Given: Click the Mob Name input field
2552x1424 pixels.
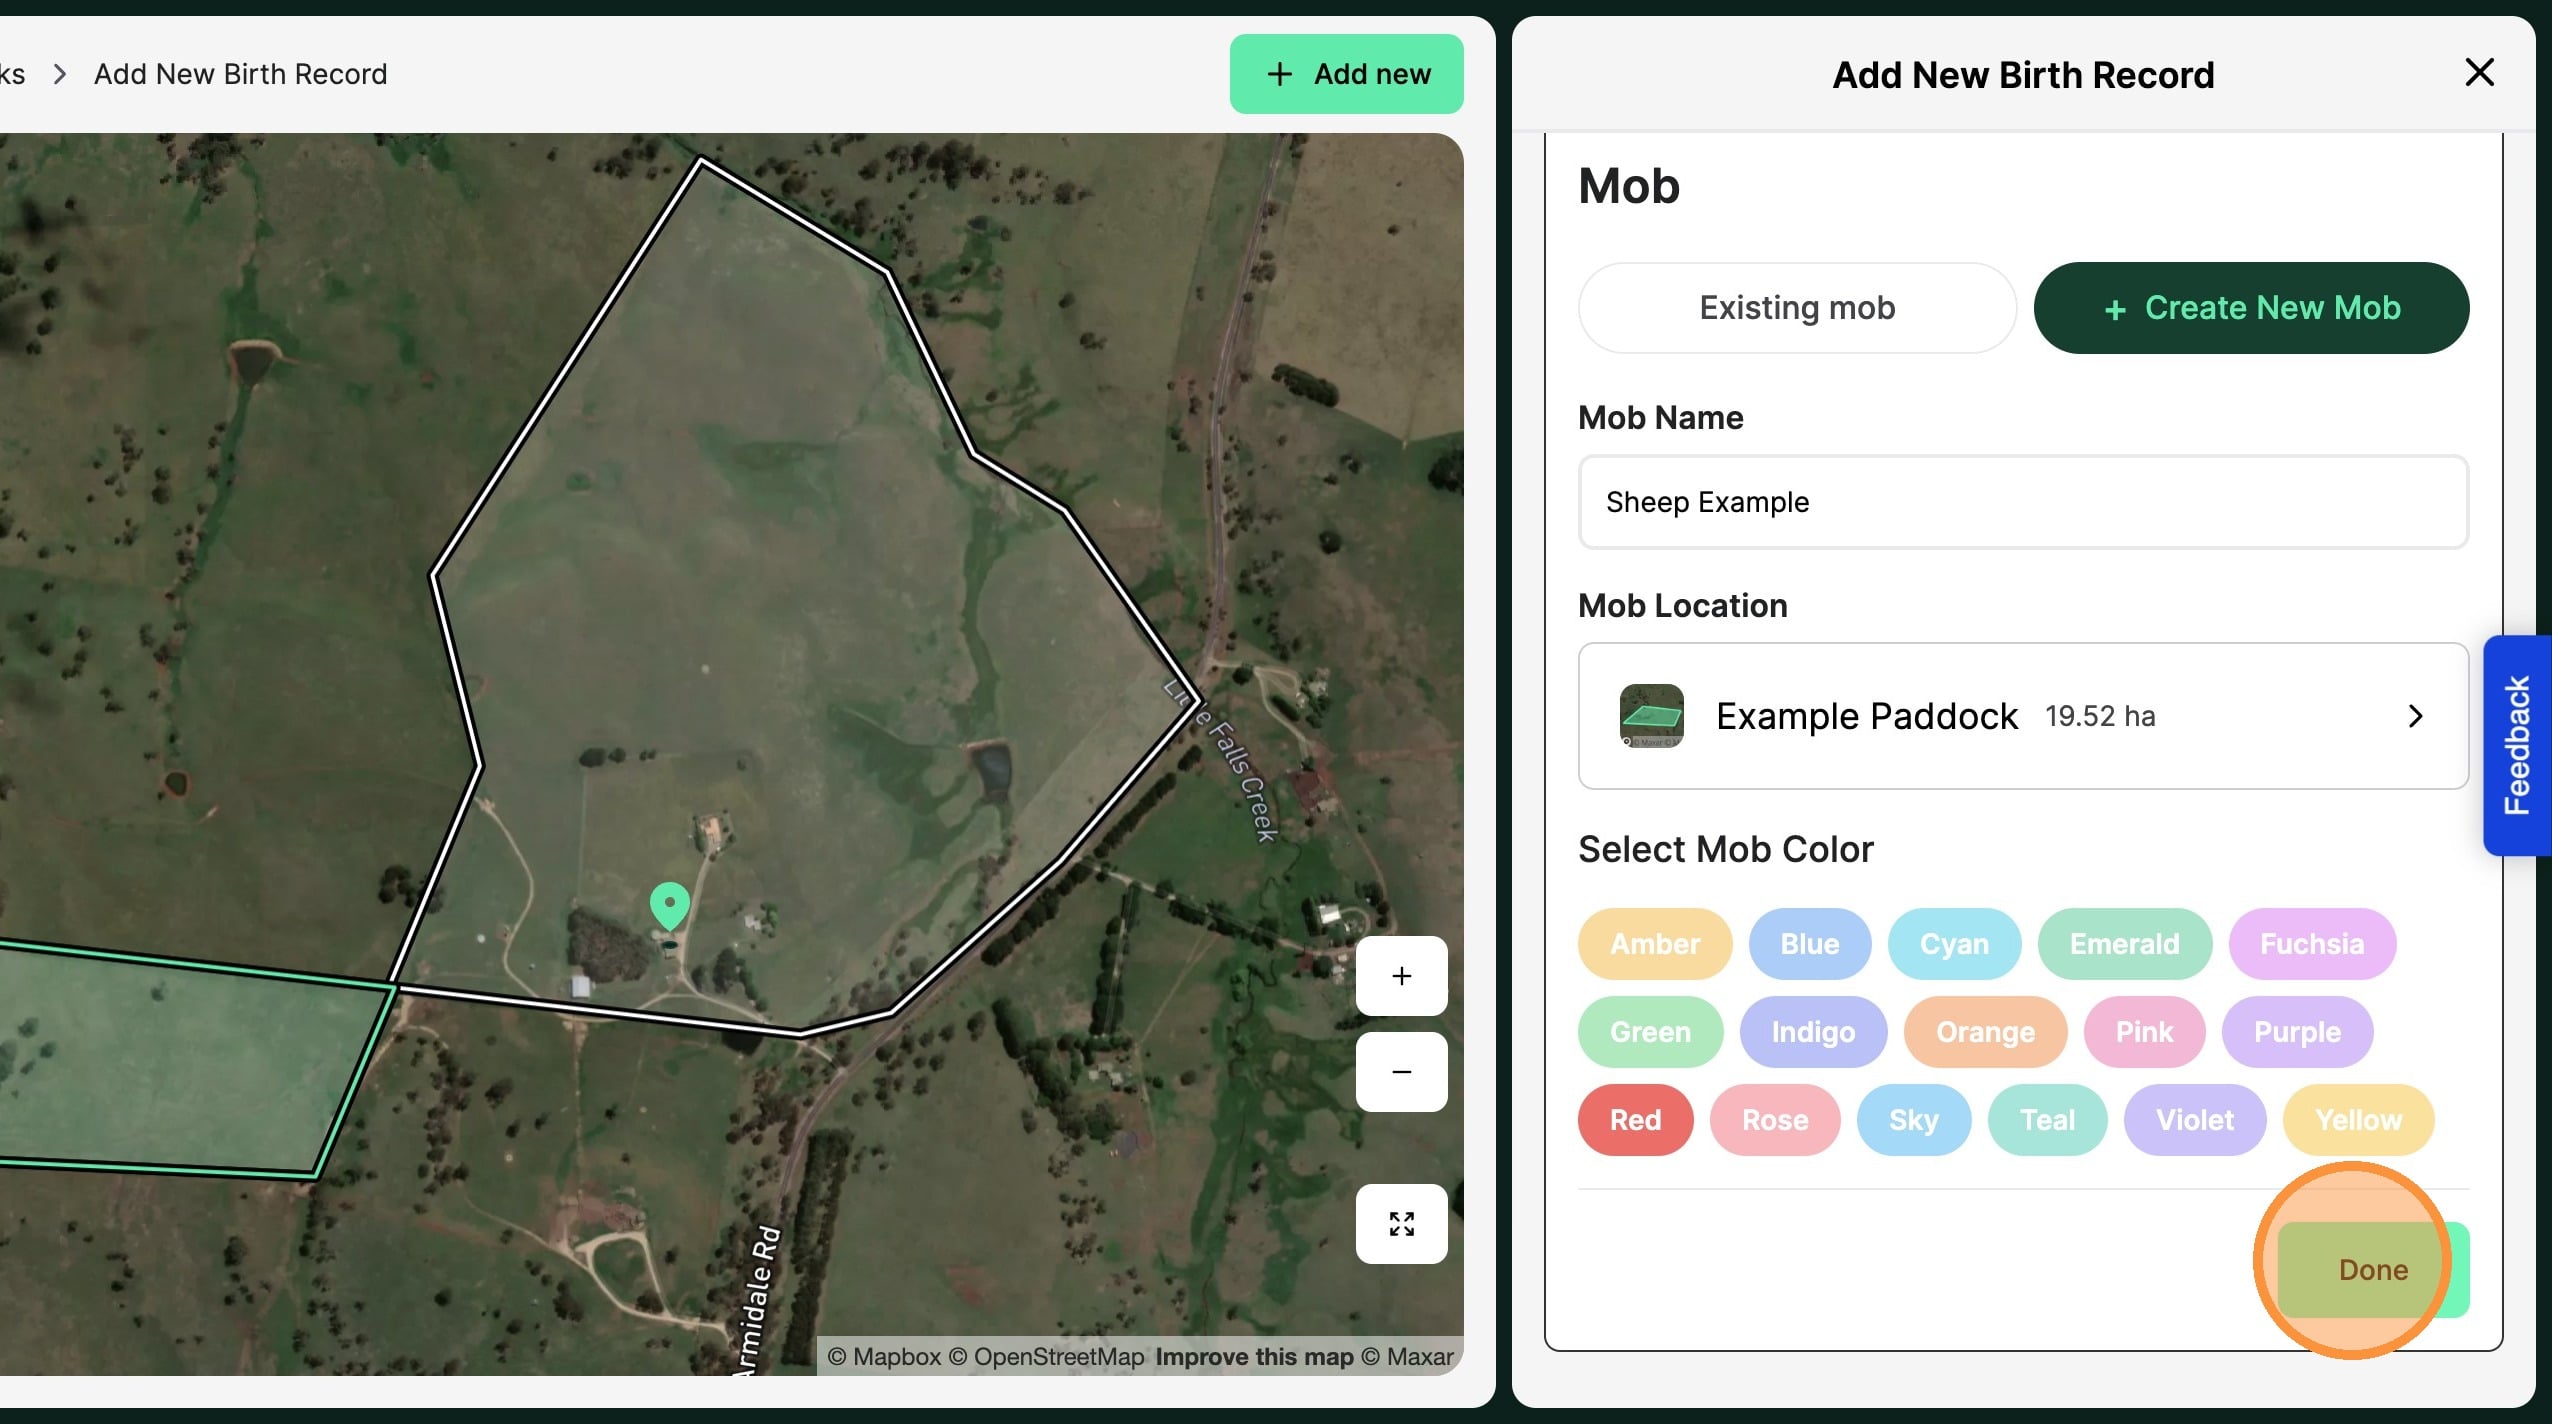Looking at the screenshot, I should (x=2022, y=502).
